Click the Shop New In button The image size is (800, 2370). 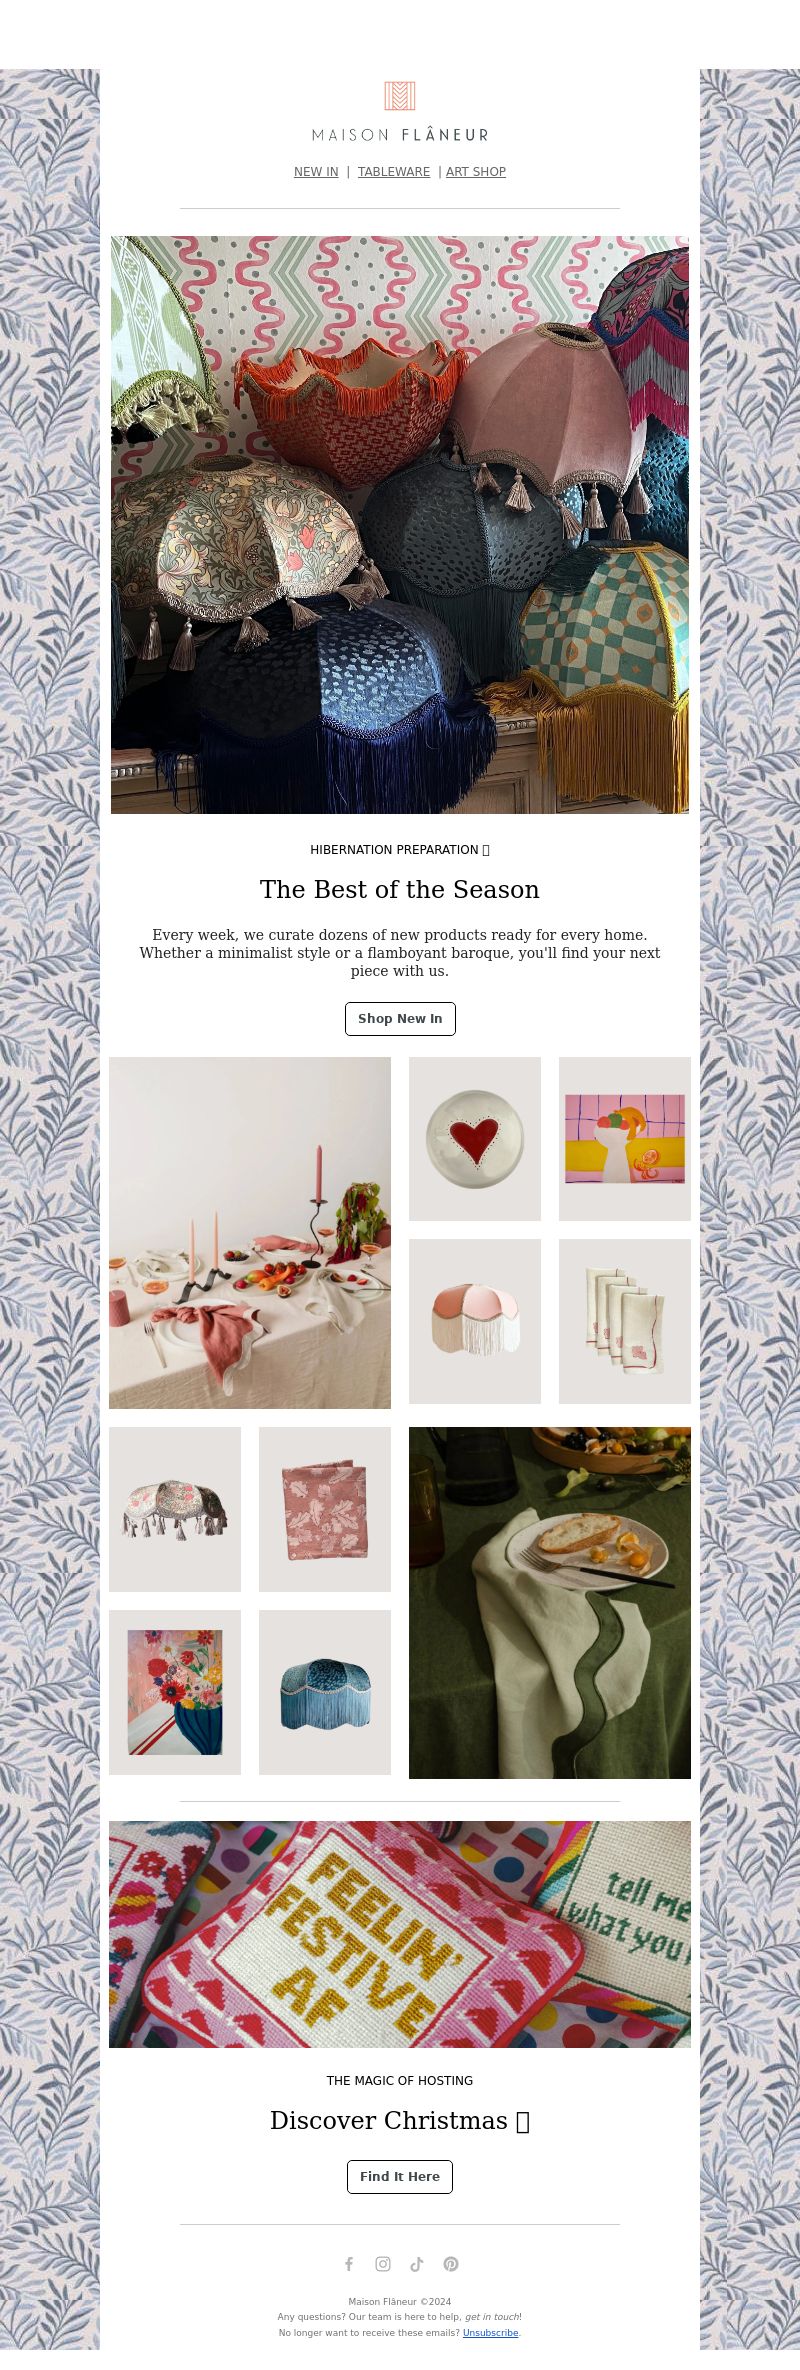tap(400, 1018)
